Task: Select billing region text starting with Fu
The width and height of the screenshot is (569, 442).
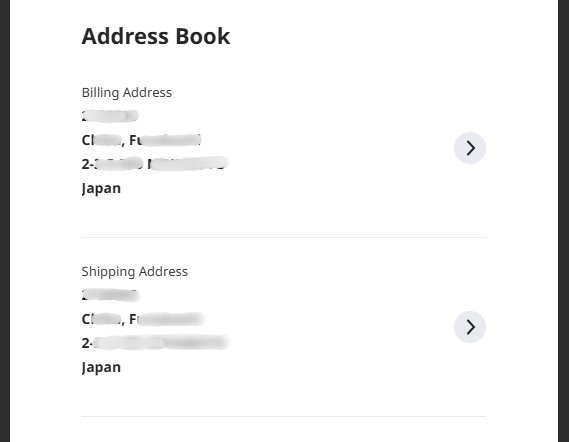Action: [165, 140]
